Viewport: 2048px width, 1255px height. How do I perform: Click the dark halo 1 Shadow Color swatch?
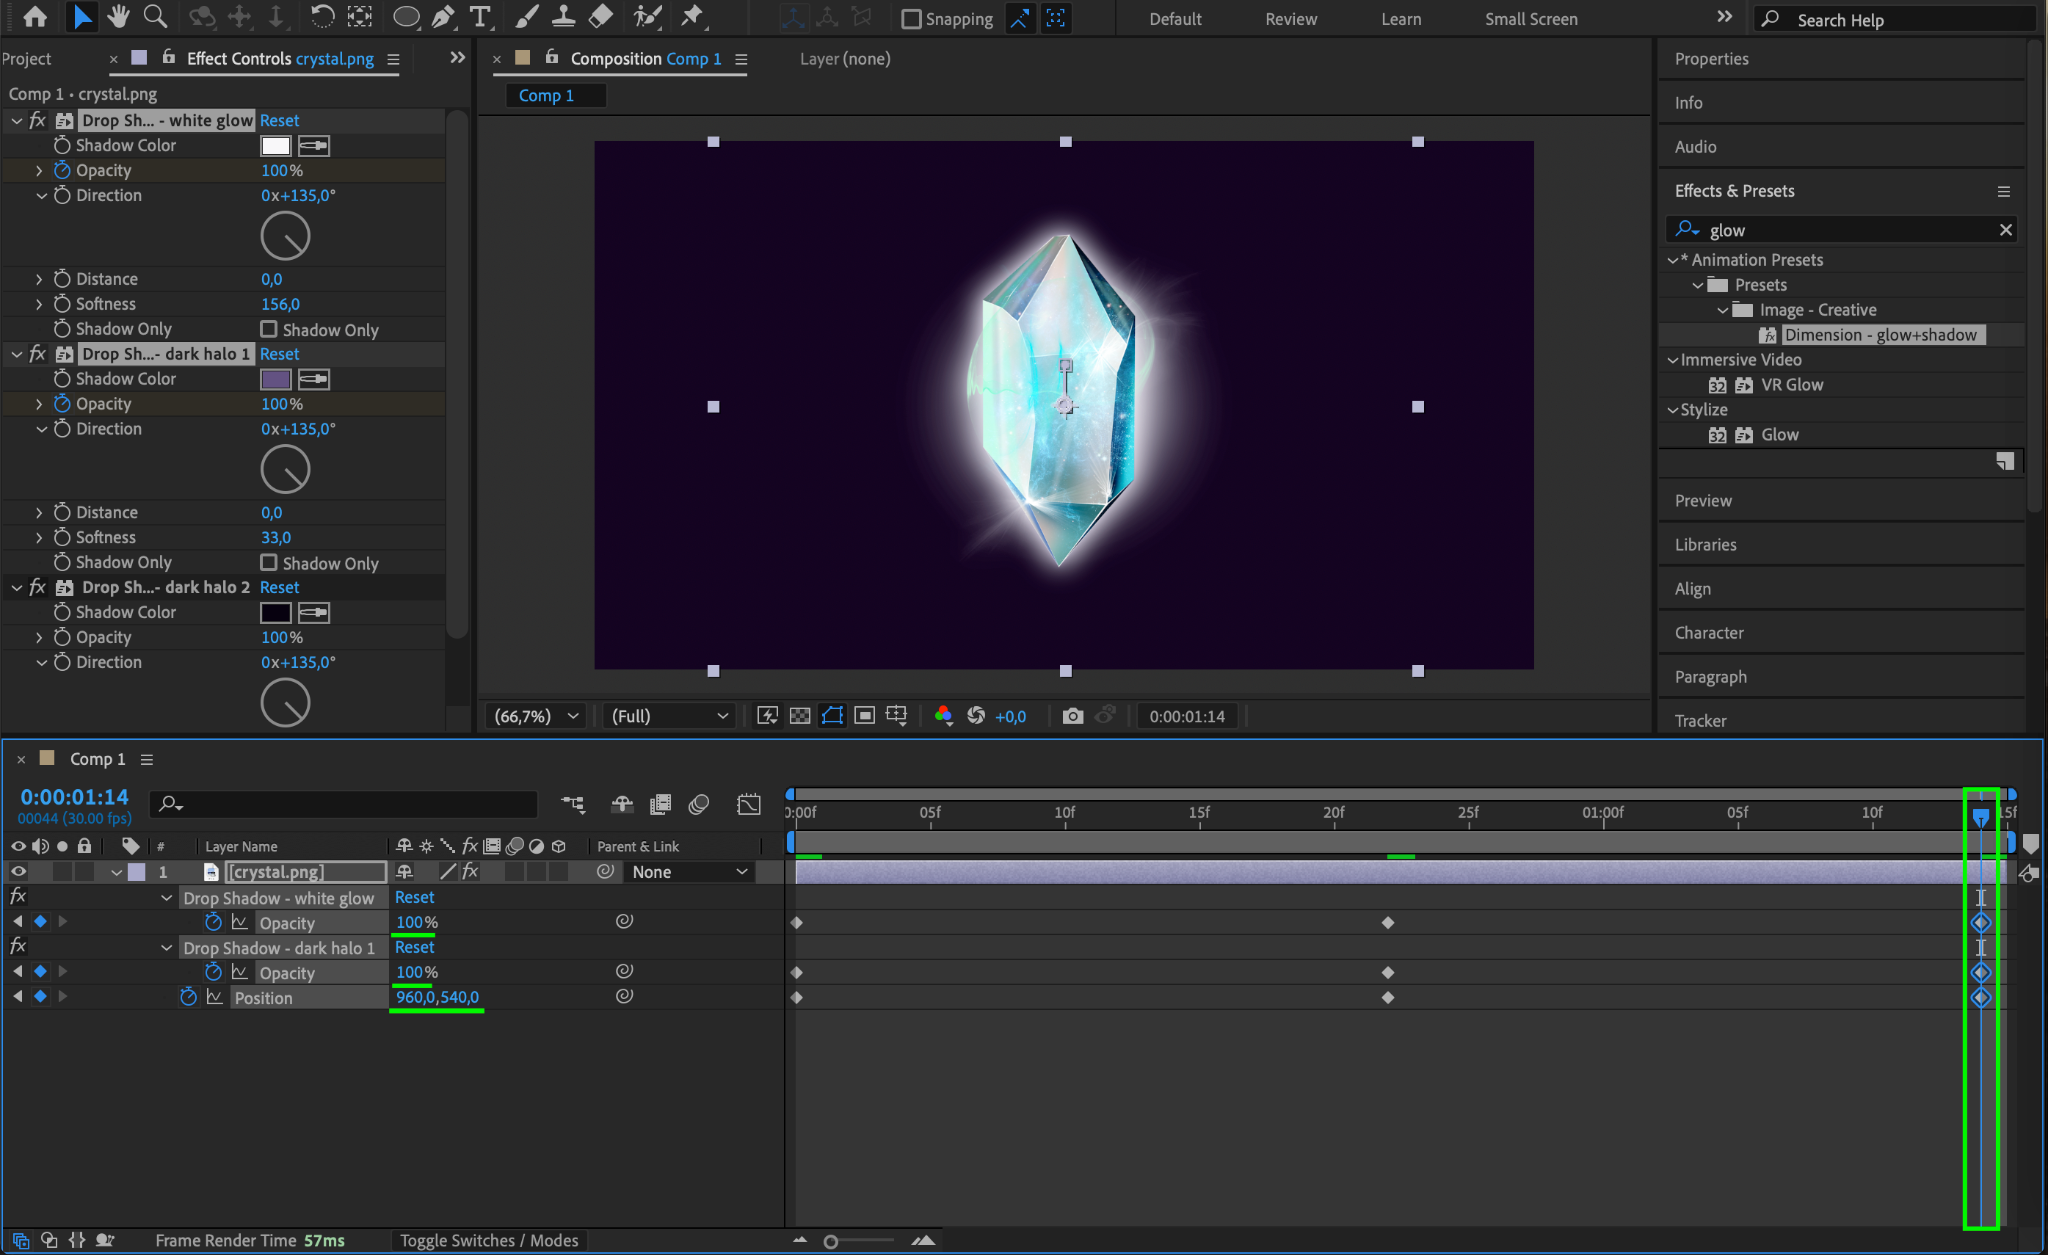[275, 379]
